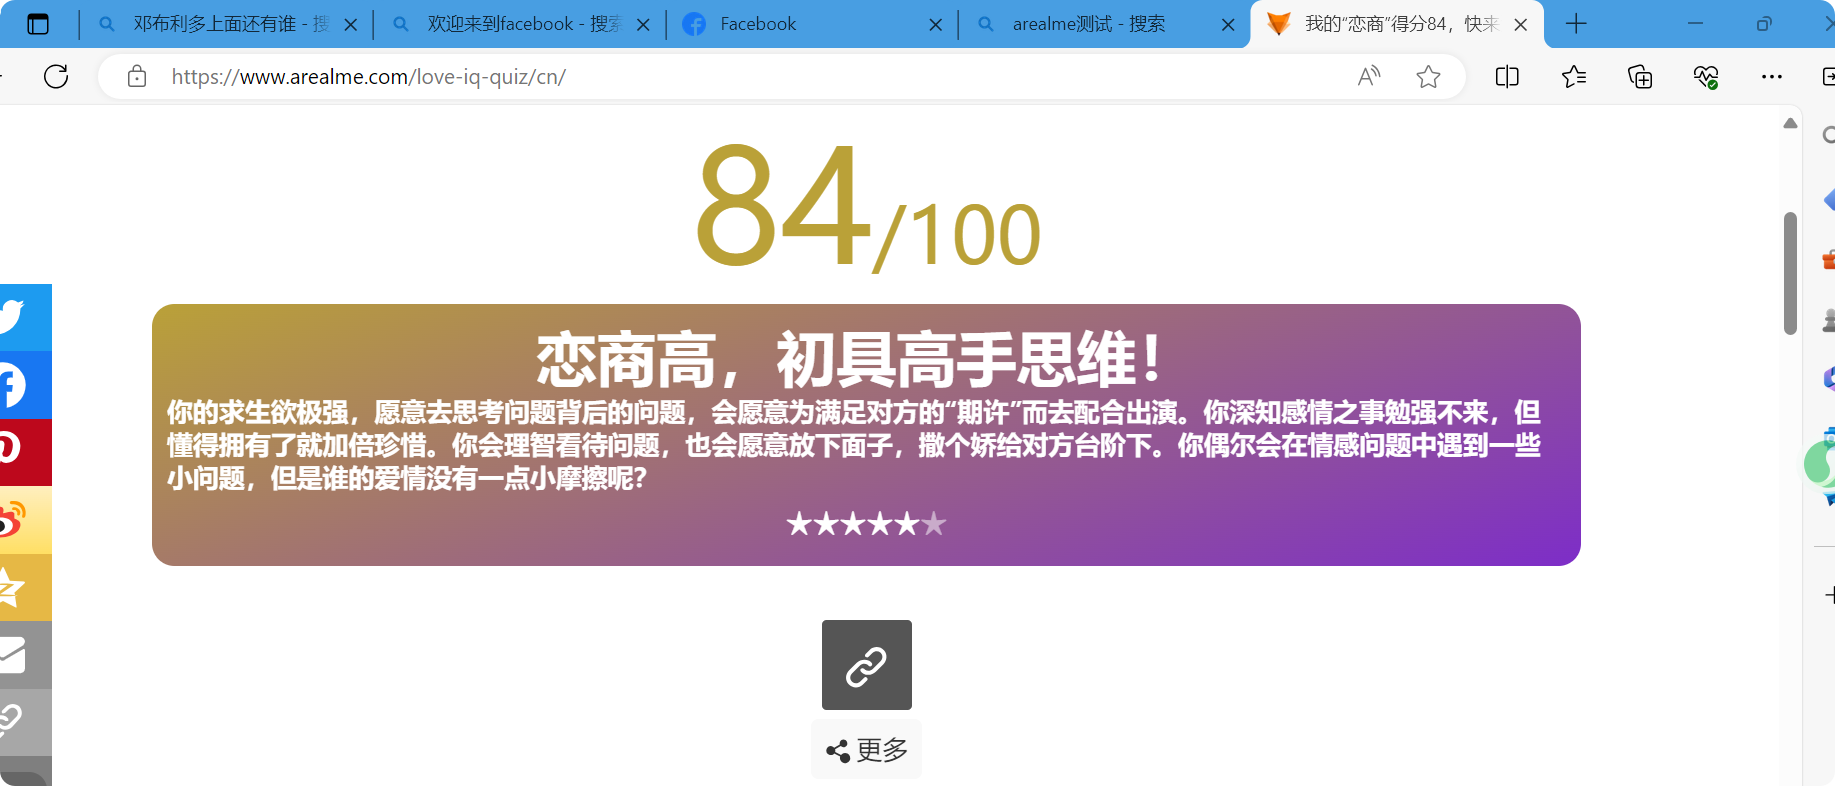Restore down the browser window
1835x786 pixels.
pos(1764,24)
